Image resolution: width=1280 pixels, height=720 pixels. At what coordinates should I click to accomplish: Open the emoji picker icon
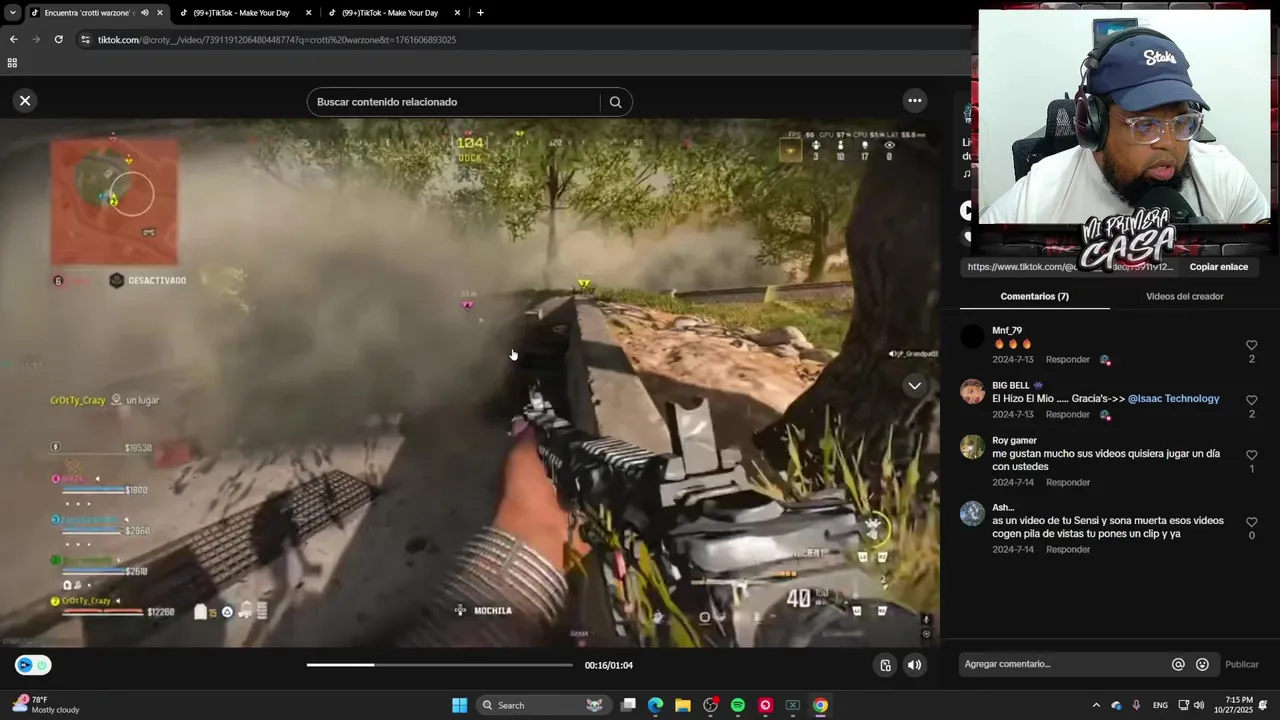[x=1202, y=664]
